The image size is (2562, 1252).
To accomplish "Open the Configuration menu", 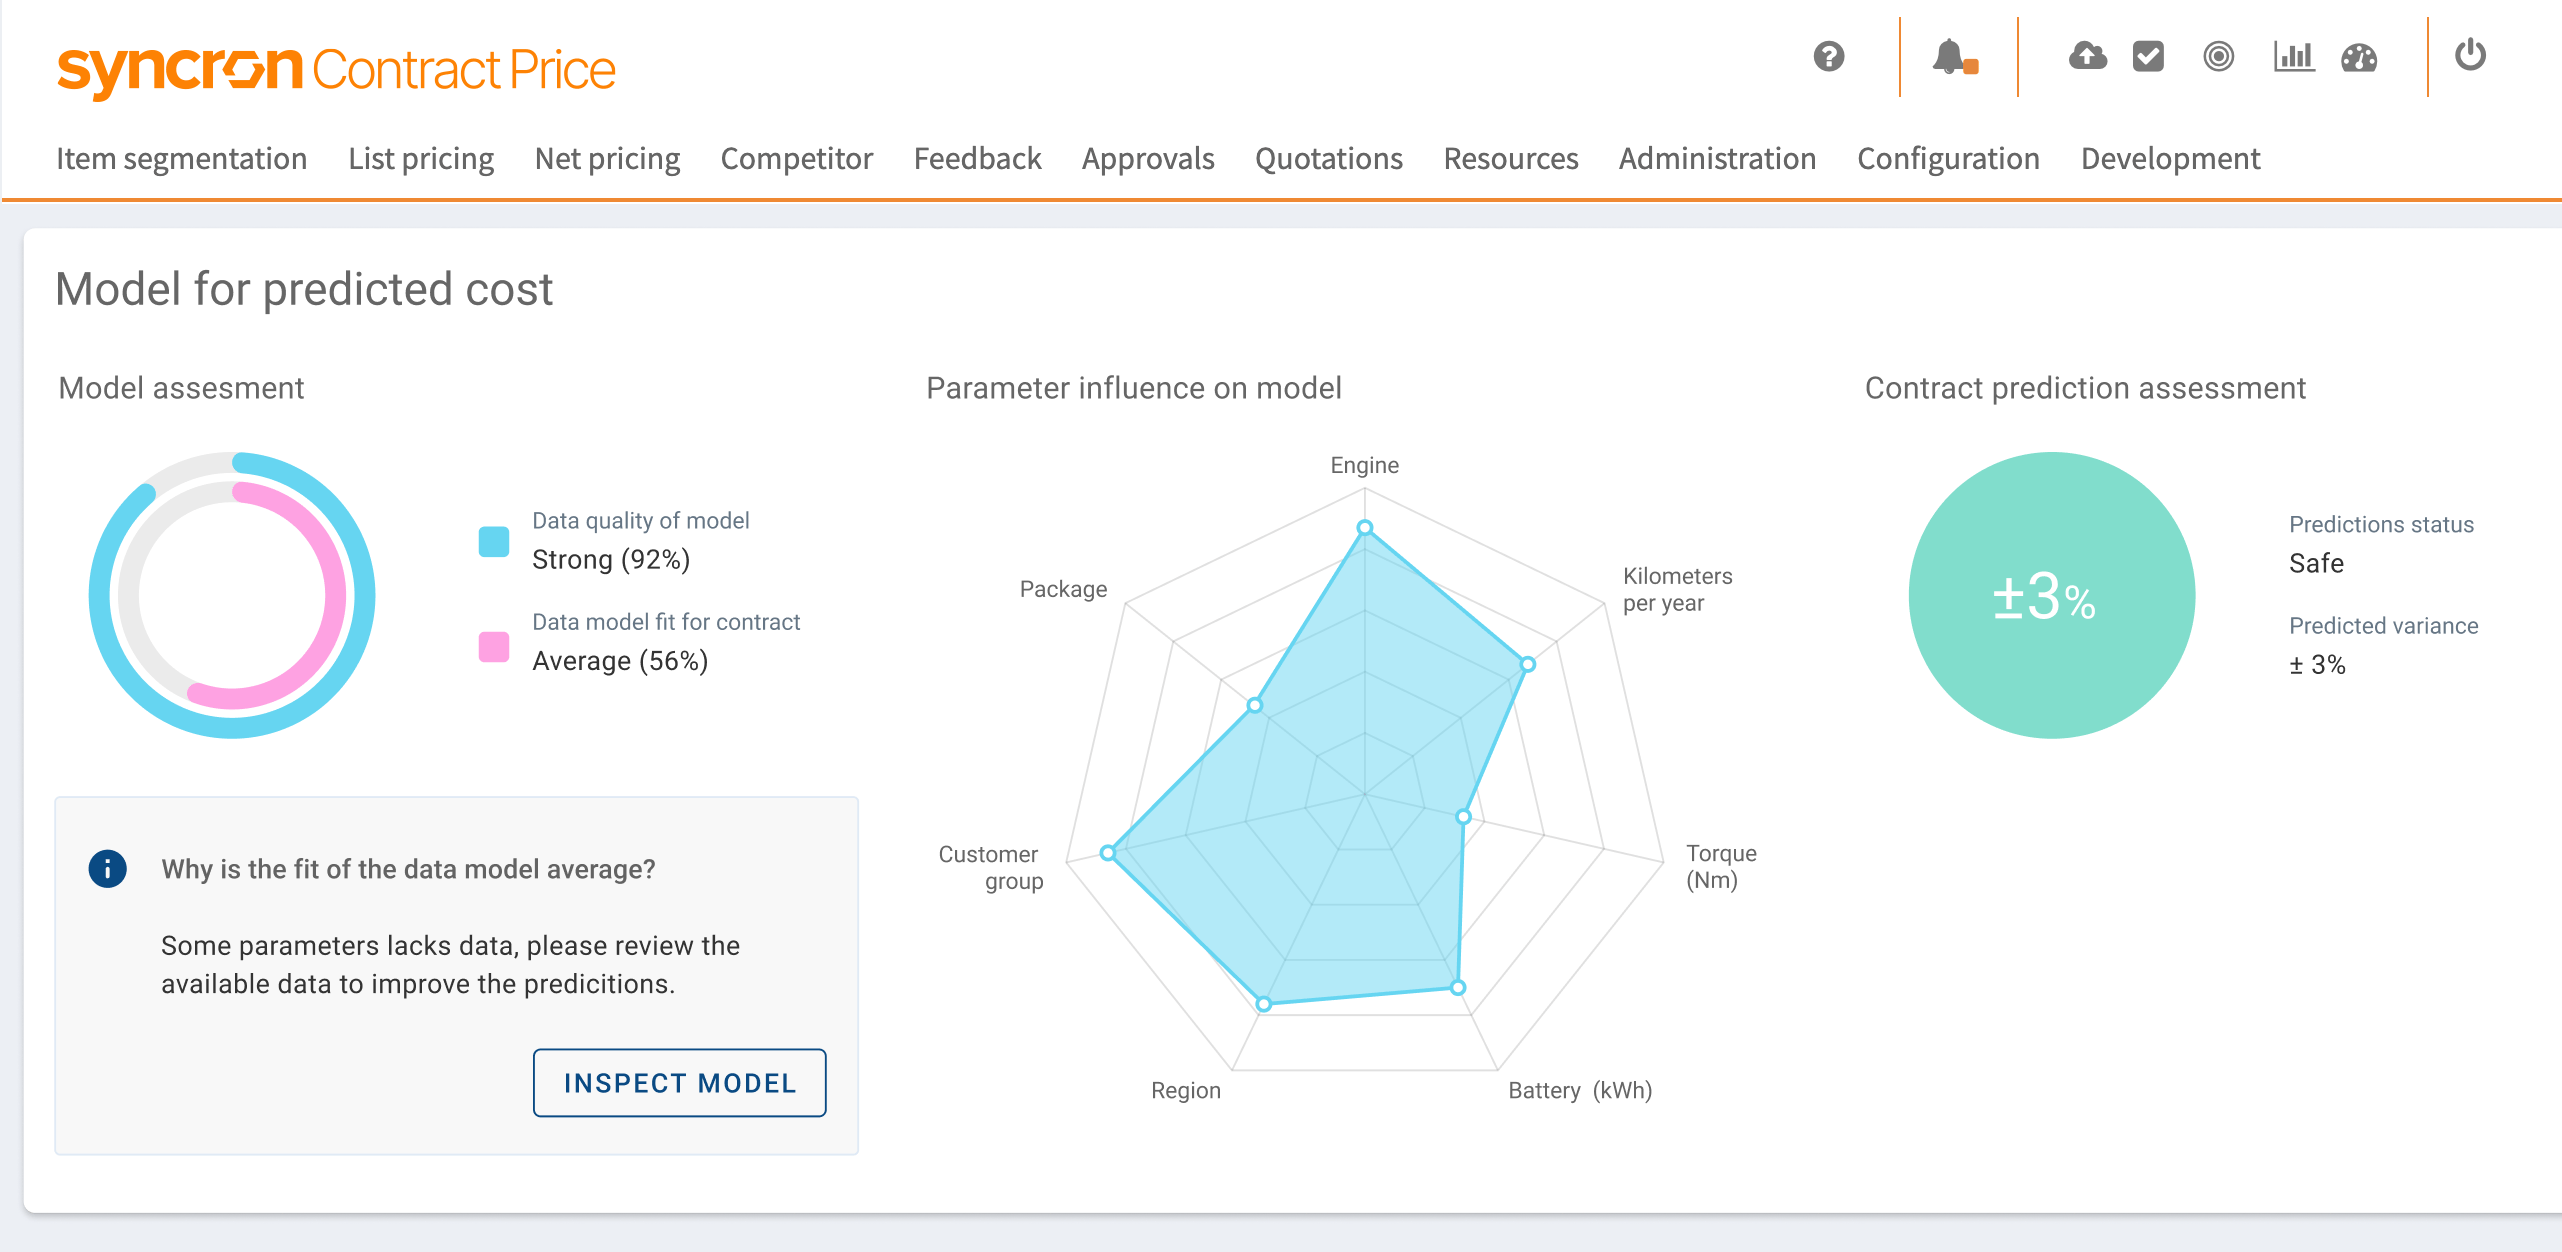I will point(1948,158).
